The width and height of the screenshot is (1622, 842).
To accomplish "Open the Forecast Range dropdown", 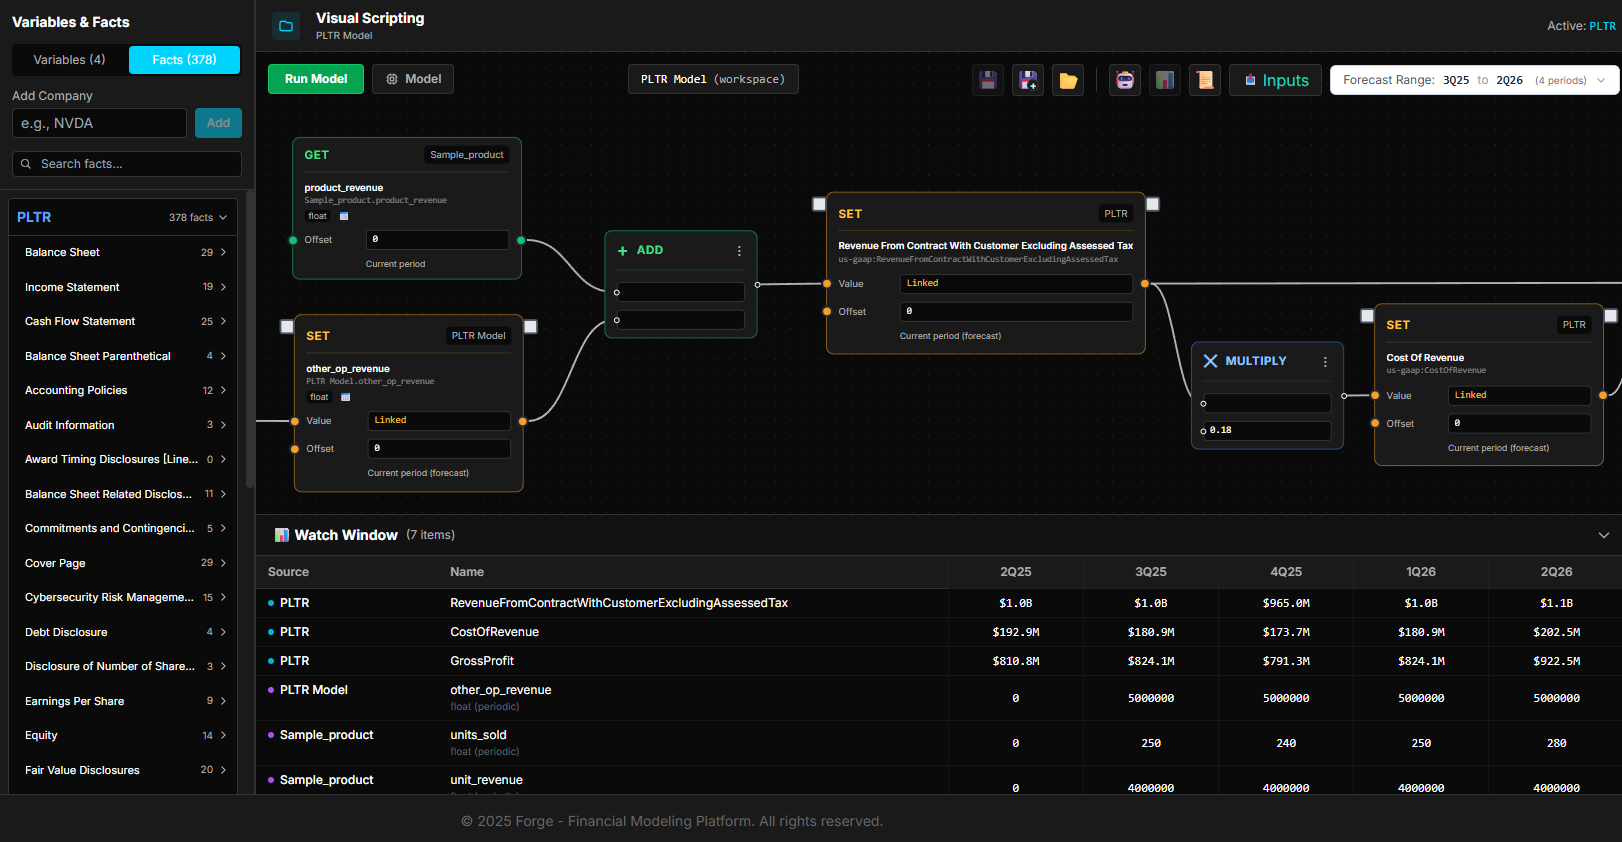I will tap(1474, 80).
